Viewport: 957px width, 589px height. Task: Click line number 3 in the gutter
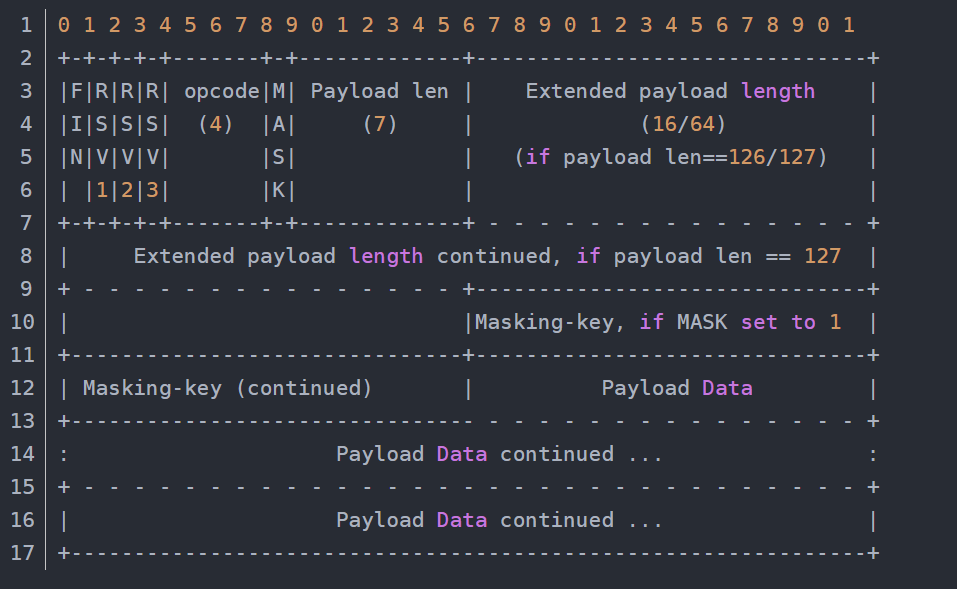coord(26,92)
